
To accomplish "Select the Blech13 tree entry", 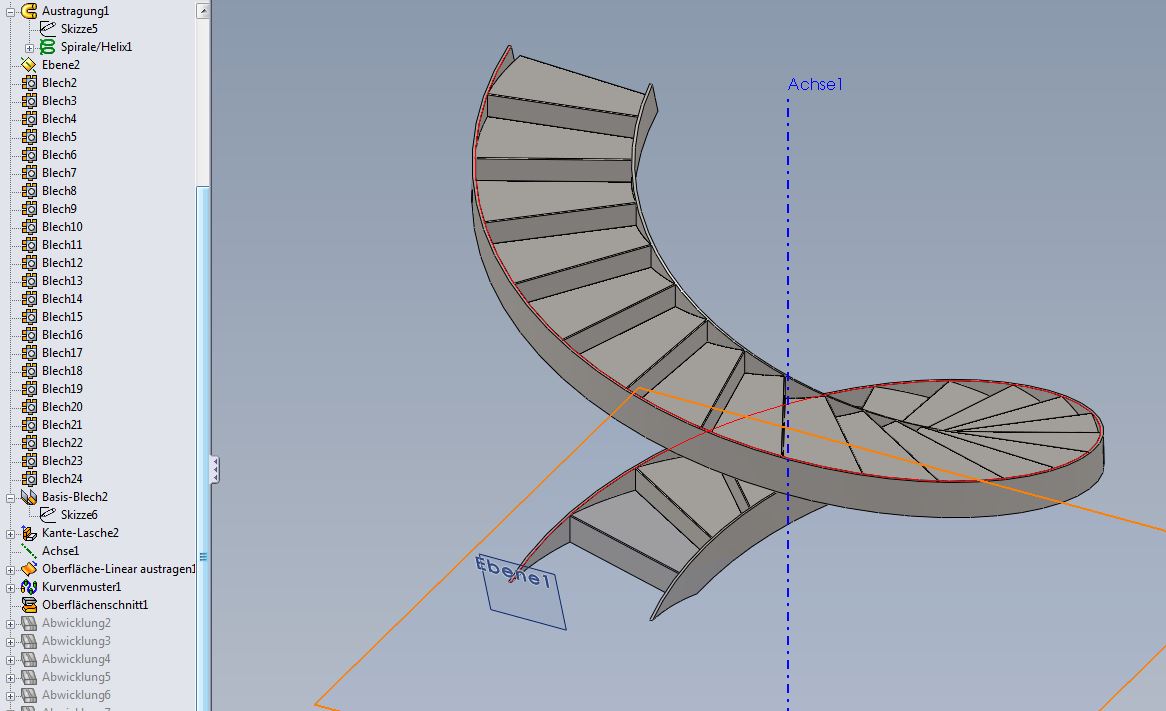I will [x=62, y=281].
